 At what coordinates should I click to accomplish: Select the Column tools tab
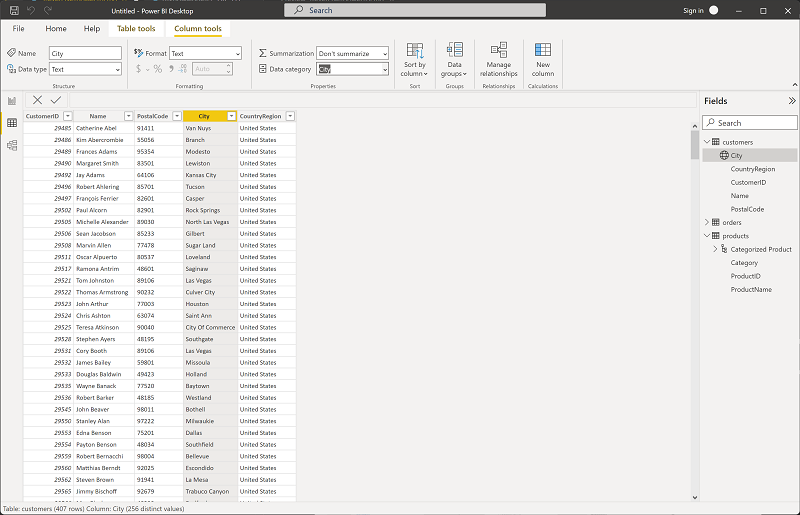198,29
